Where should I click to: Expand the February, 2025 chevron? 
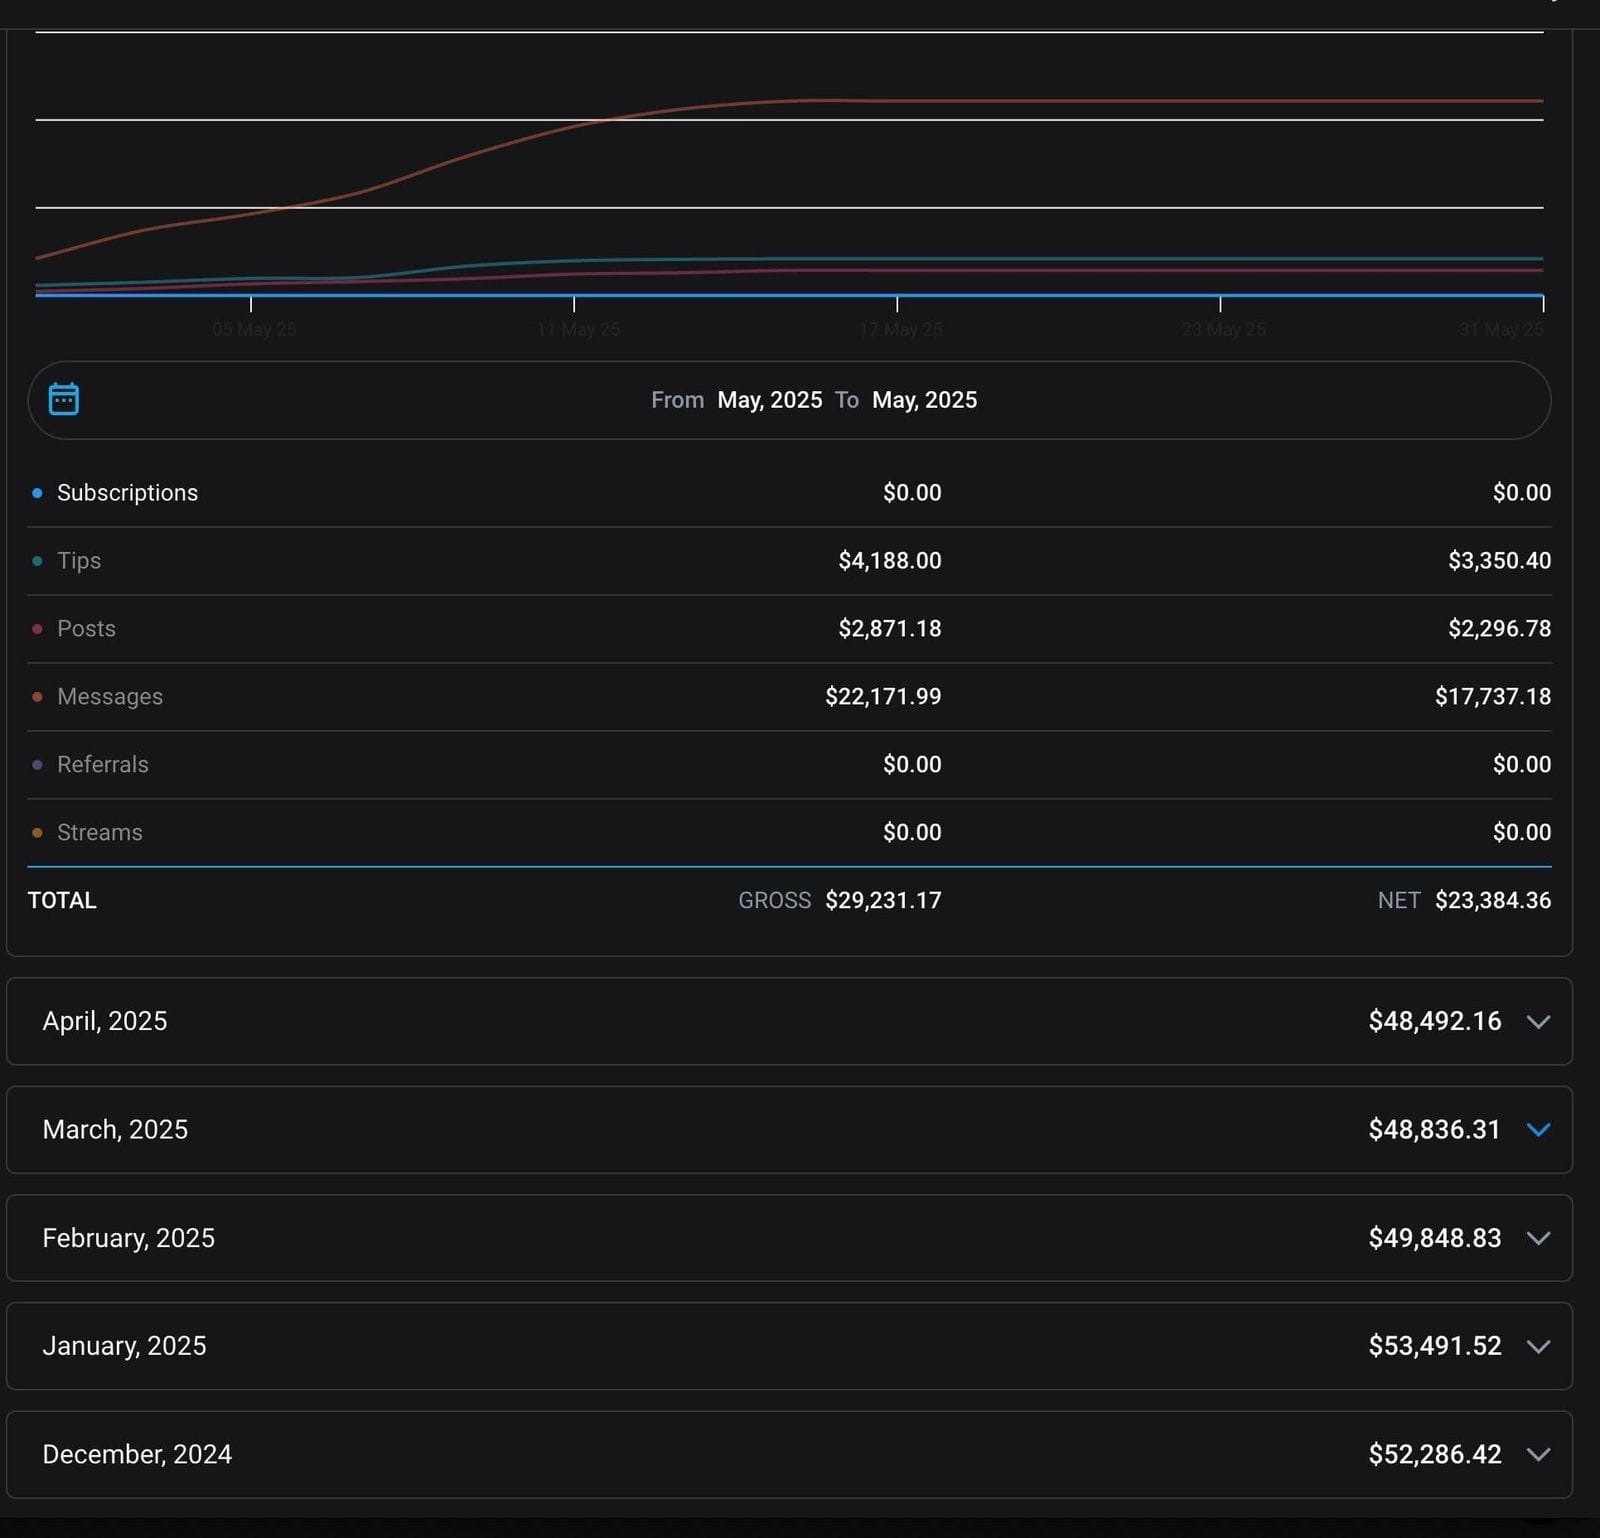(1538, 1238)
